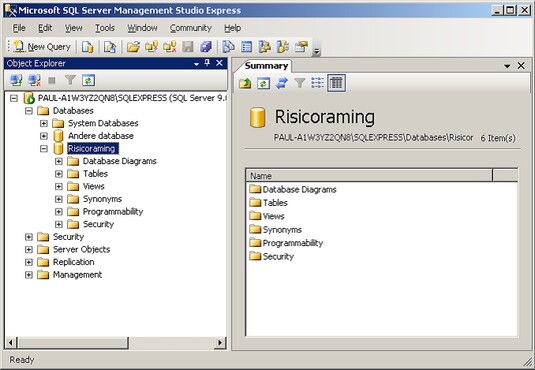The width and height of the screenshot is (535, 370).
Task: Click the Database Engine Query icon
Action: click(87, 47)
